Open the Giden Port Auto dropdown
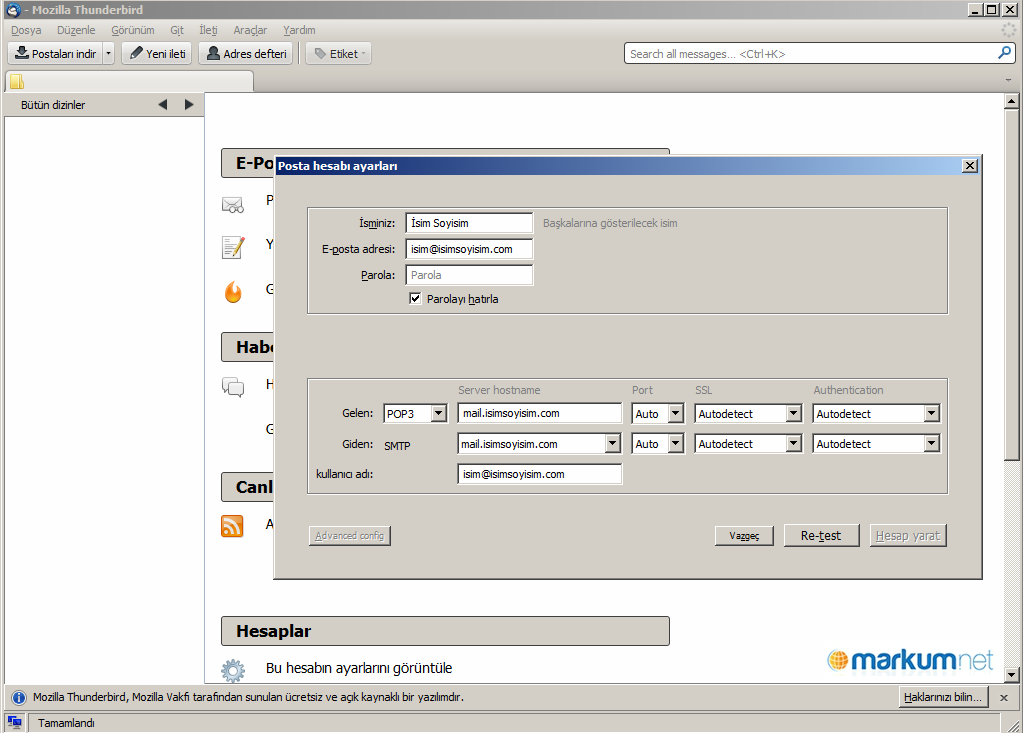 658,444
